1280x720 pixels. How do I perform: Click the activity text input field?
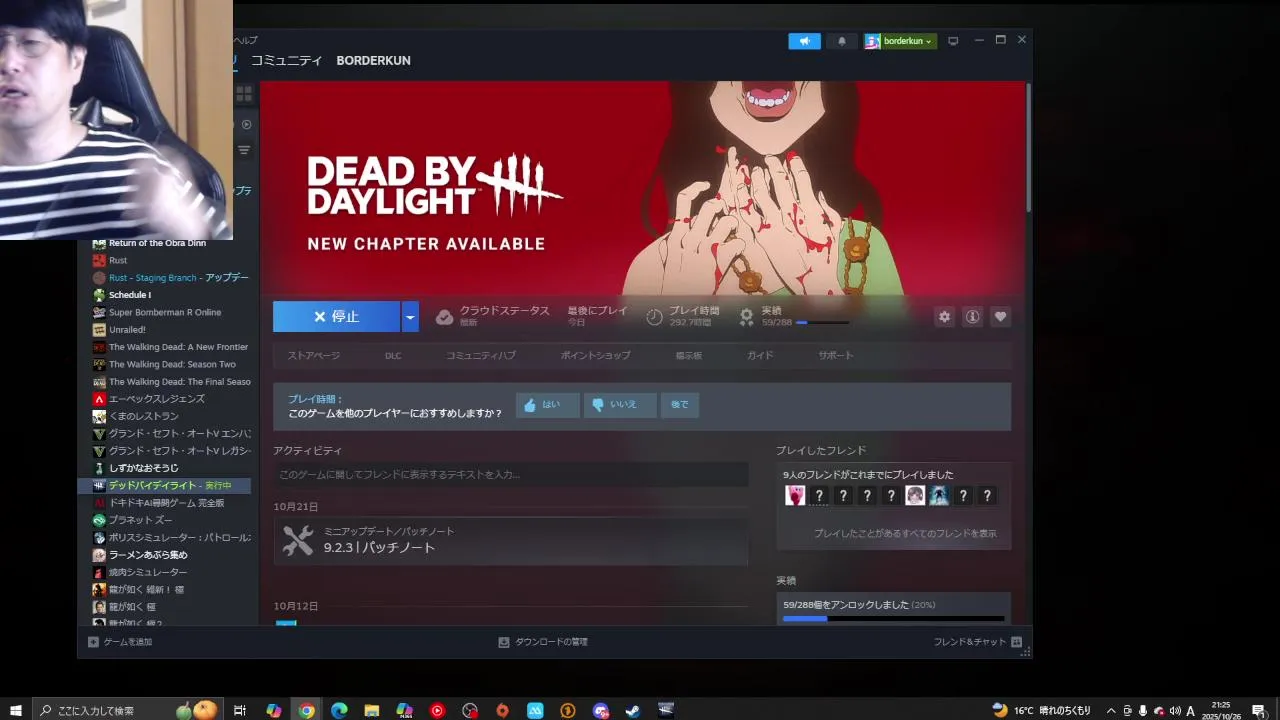point(511,474)
